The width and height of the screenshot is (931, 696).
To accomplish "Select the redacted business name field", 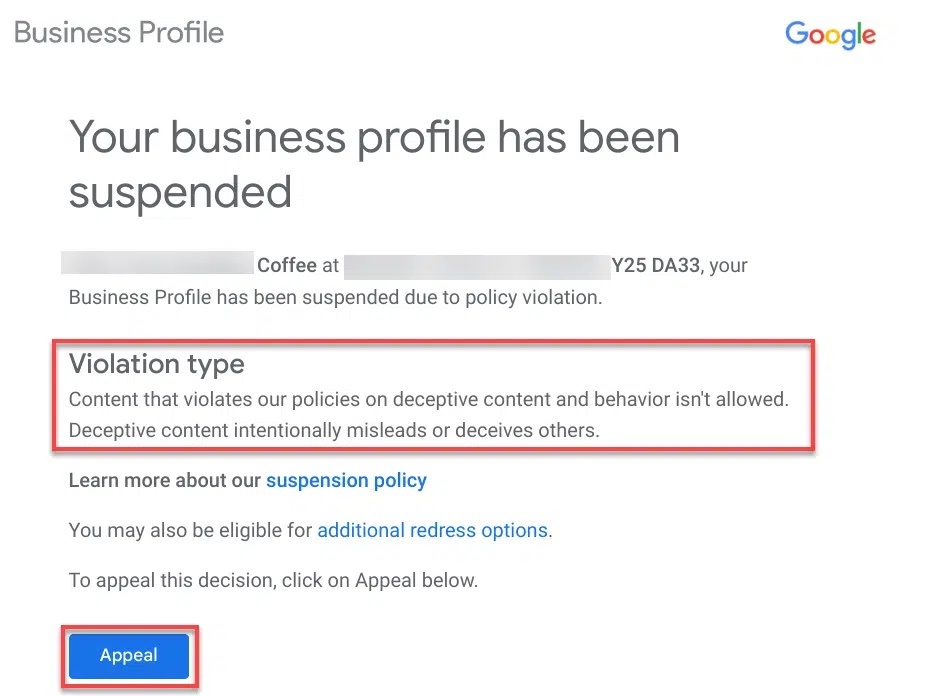I will click(157, 262).
